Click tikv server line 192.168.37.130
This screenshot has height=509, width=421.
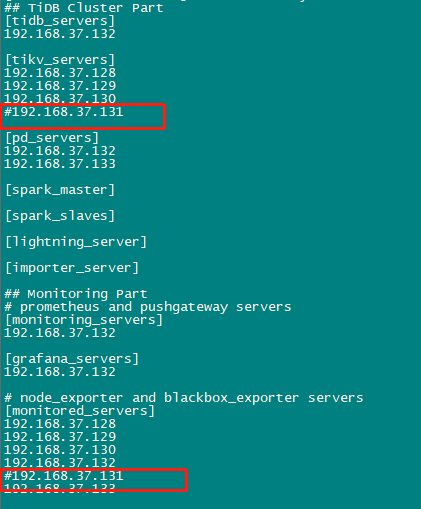[x=60, y=99]
